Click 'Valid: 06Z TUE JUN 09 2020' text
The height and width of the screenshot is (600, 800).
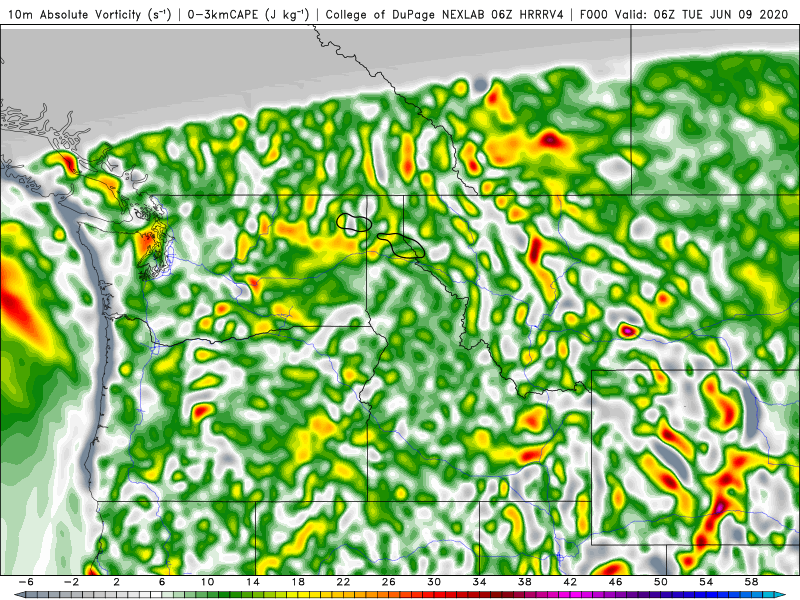(x=702, y=14)
